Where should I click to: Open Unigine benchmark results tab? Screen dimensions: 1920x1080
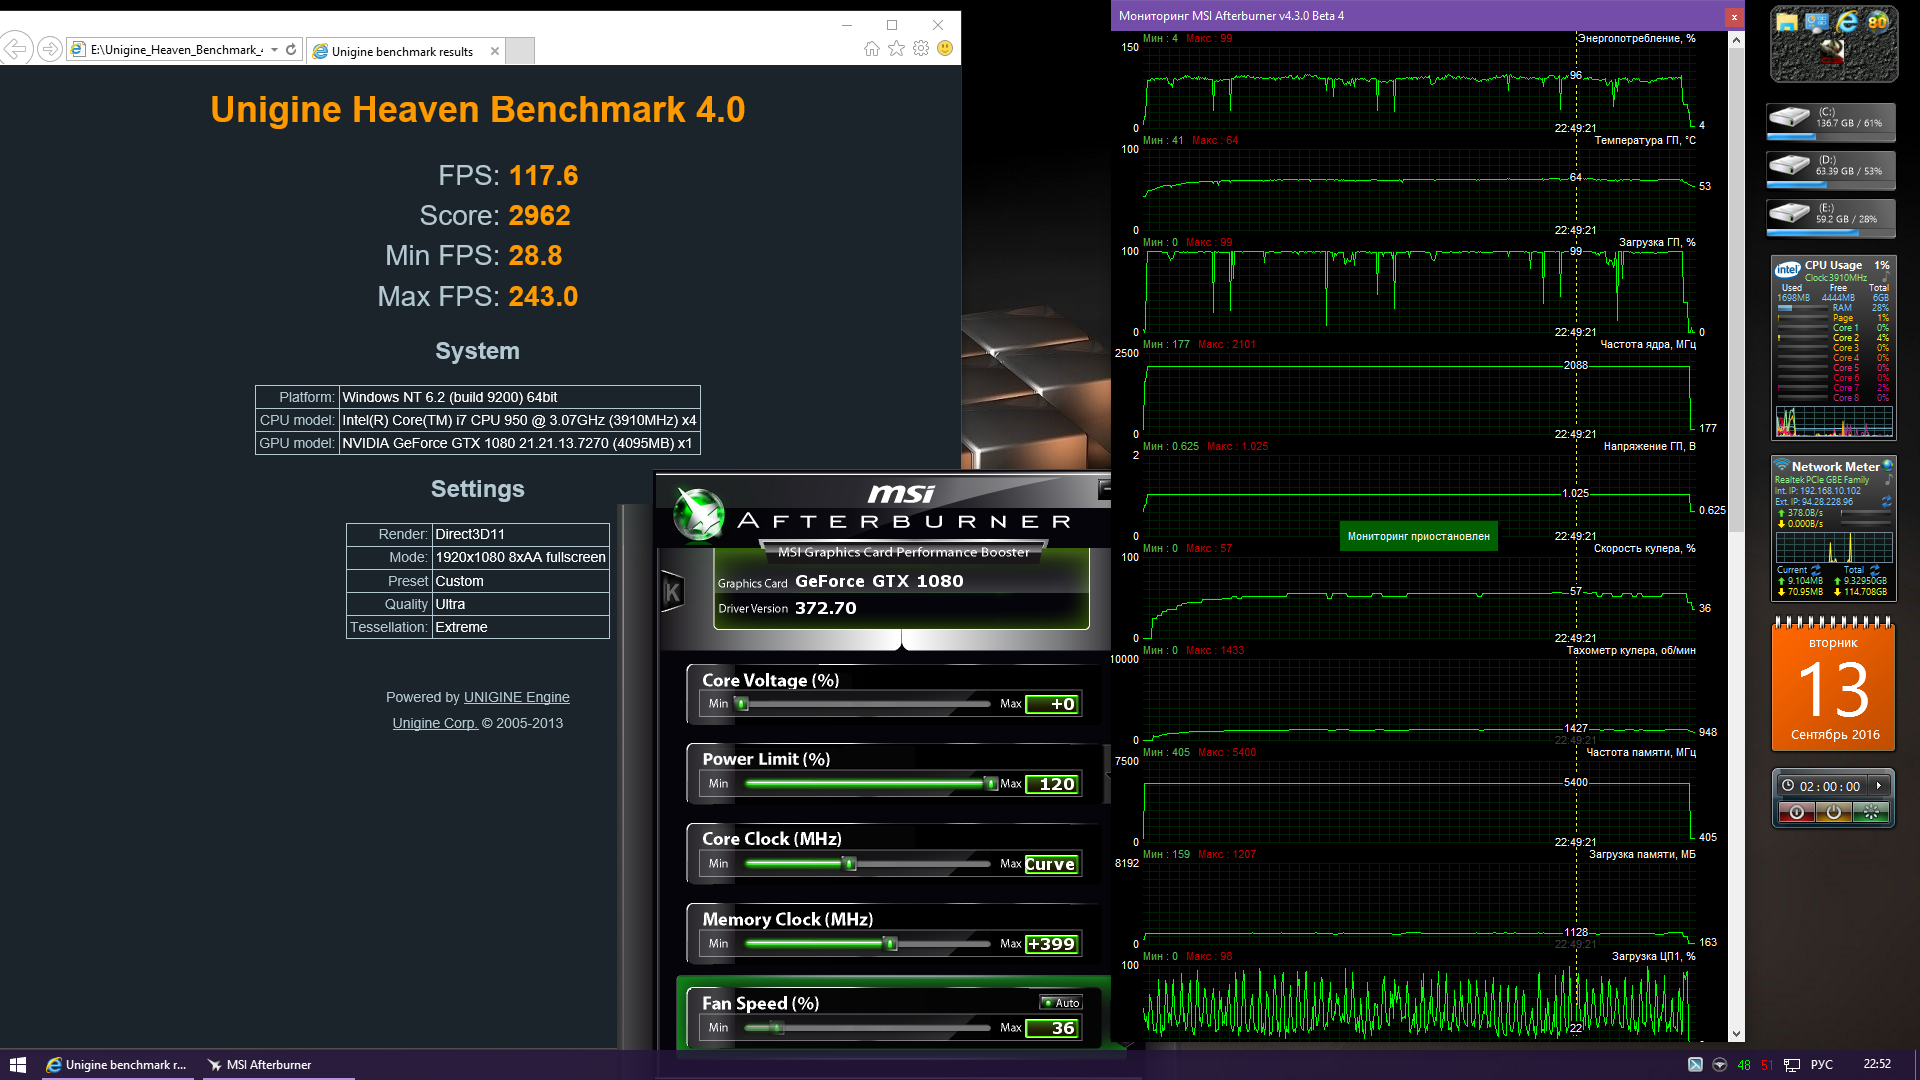pyautogui.click(x=402, y=51)
